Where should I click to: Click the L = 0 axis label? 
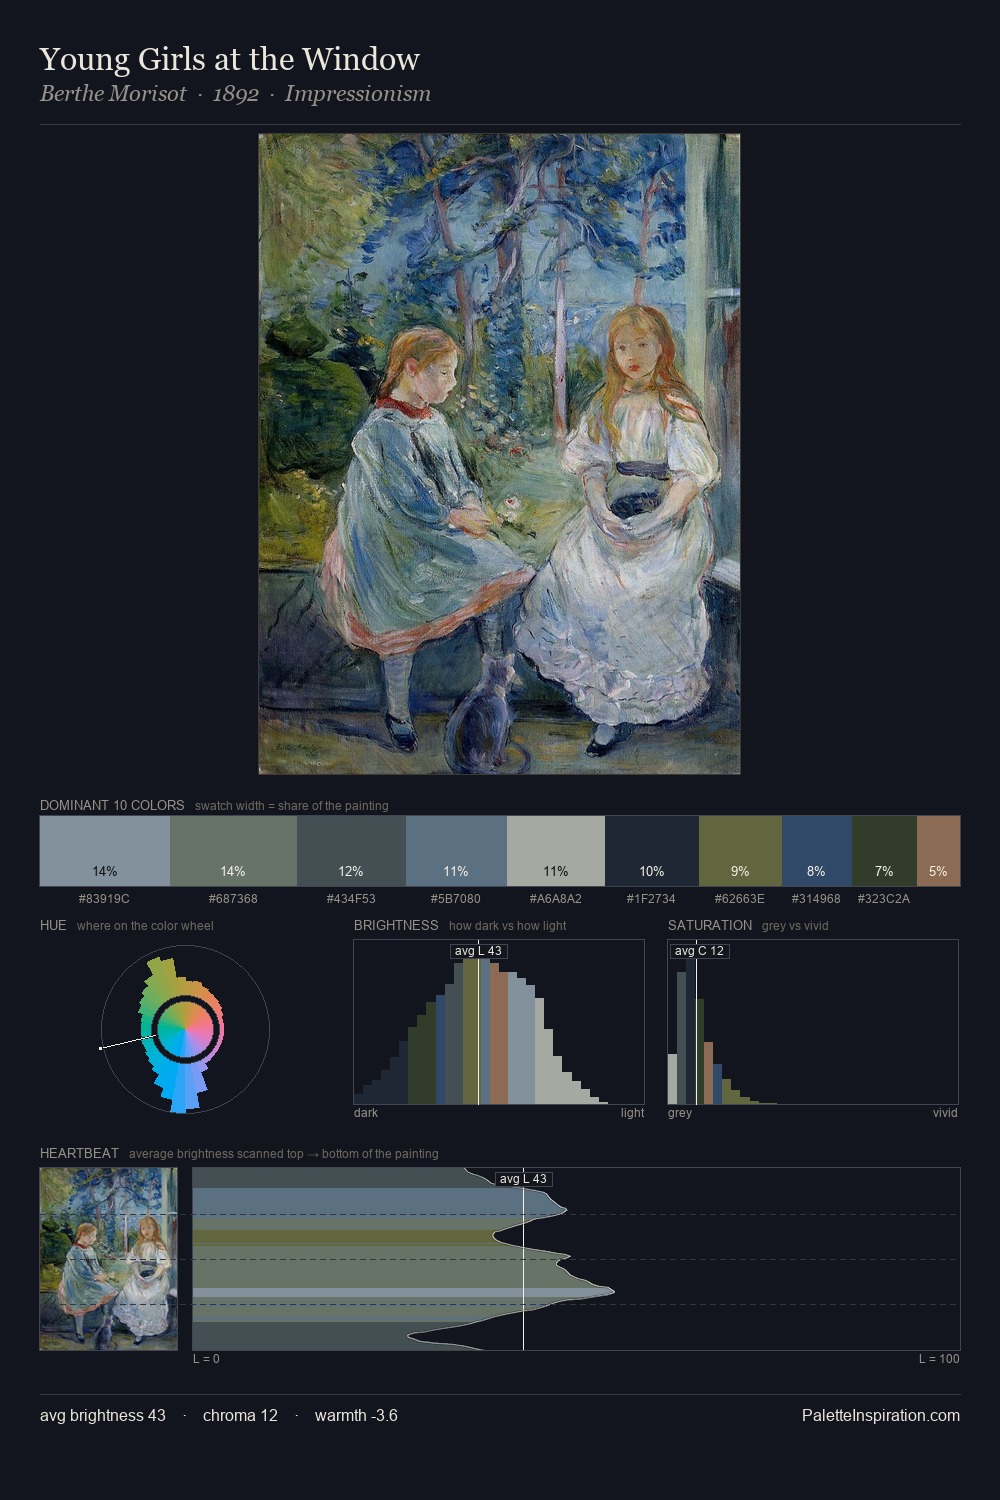pos(206,1359)
